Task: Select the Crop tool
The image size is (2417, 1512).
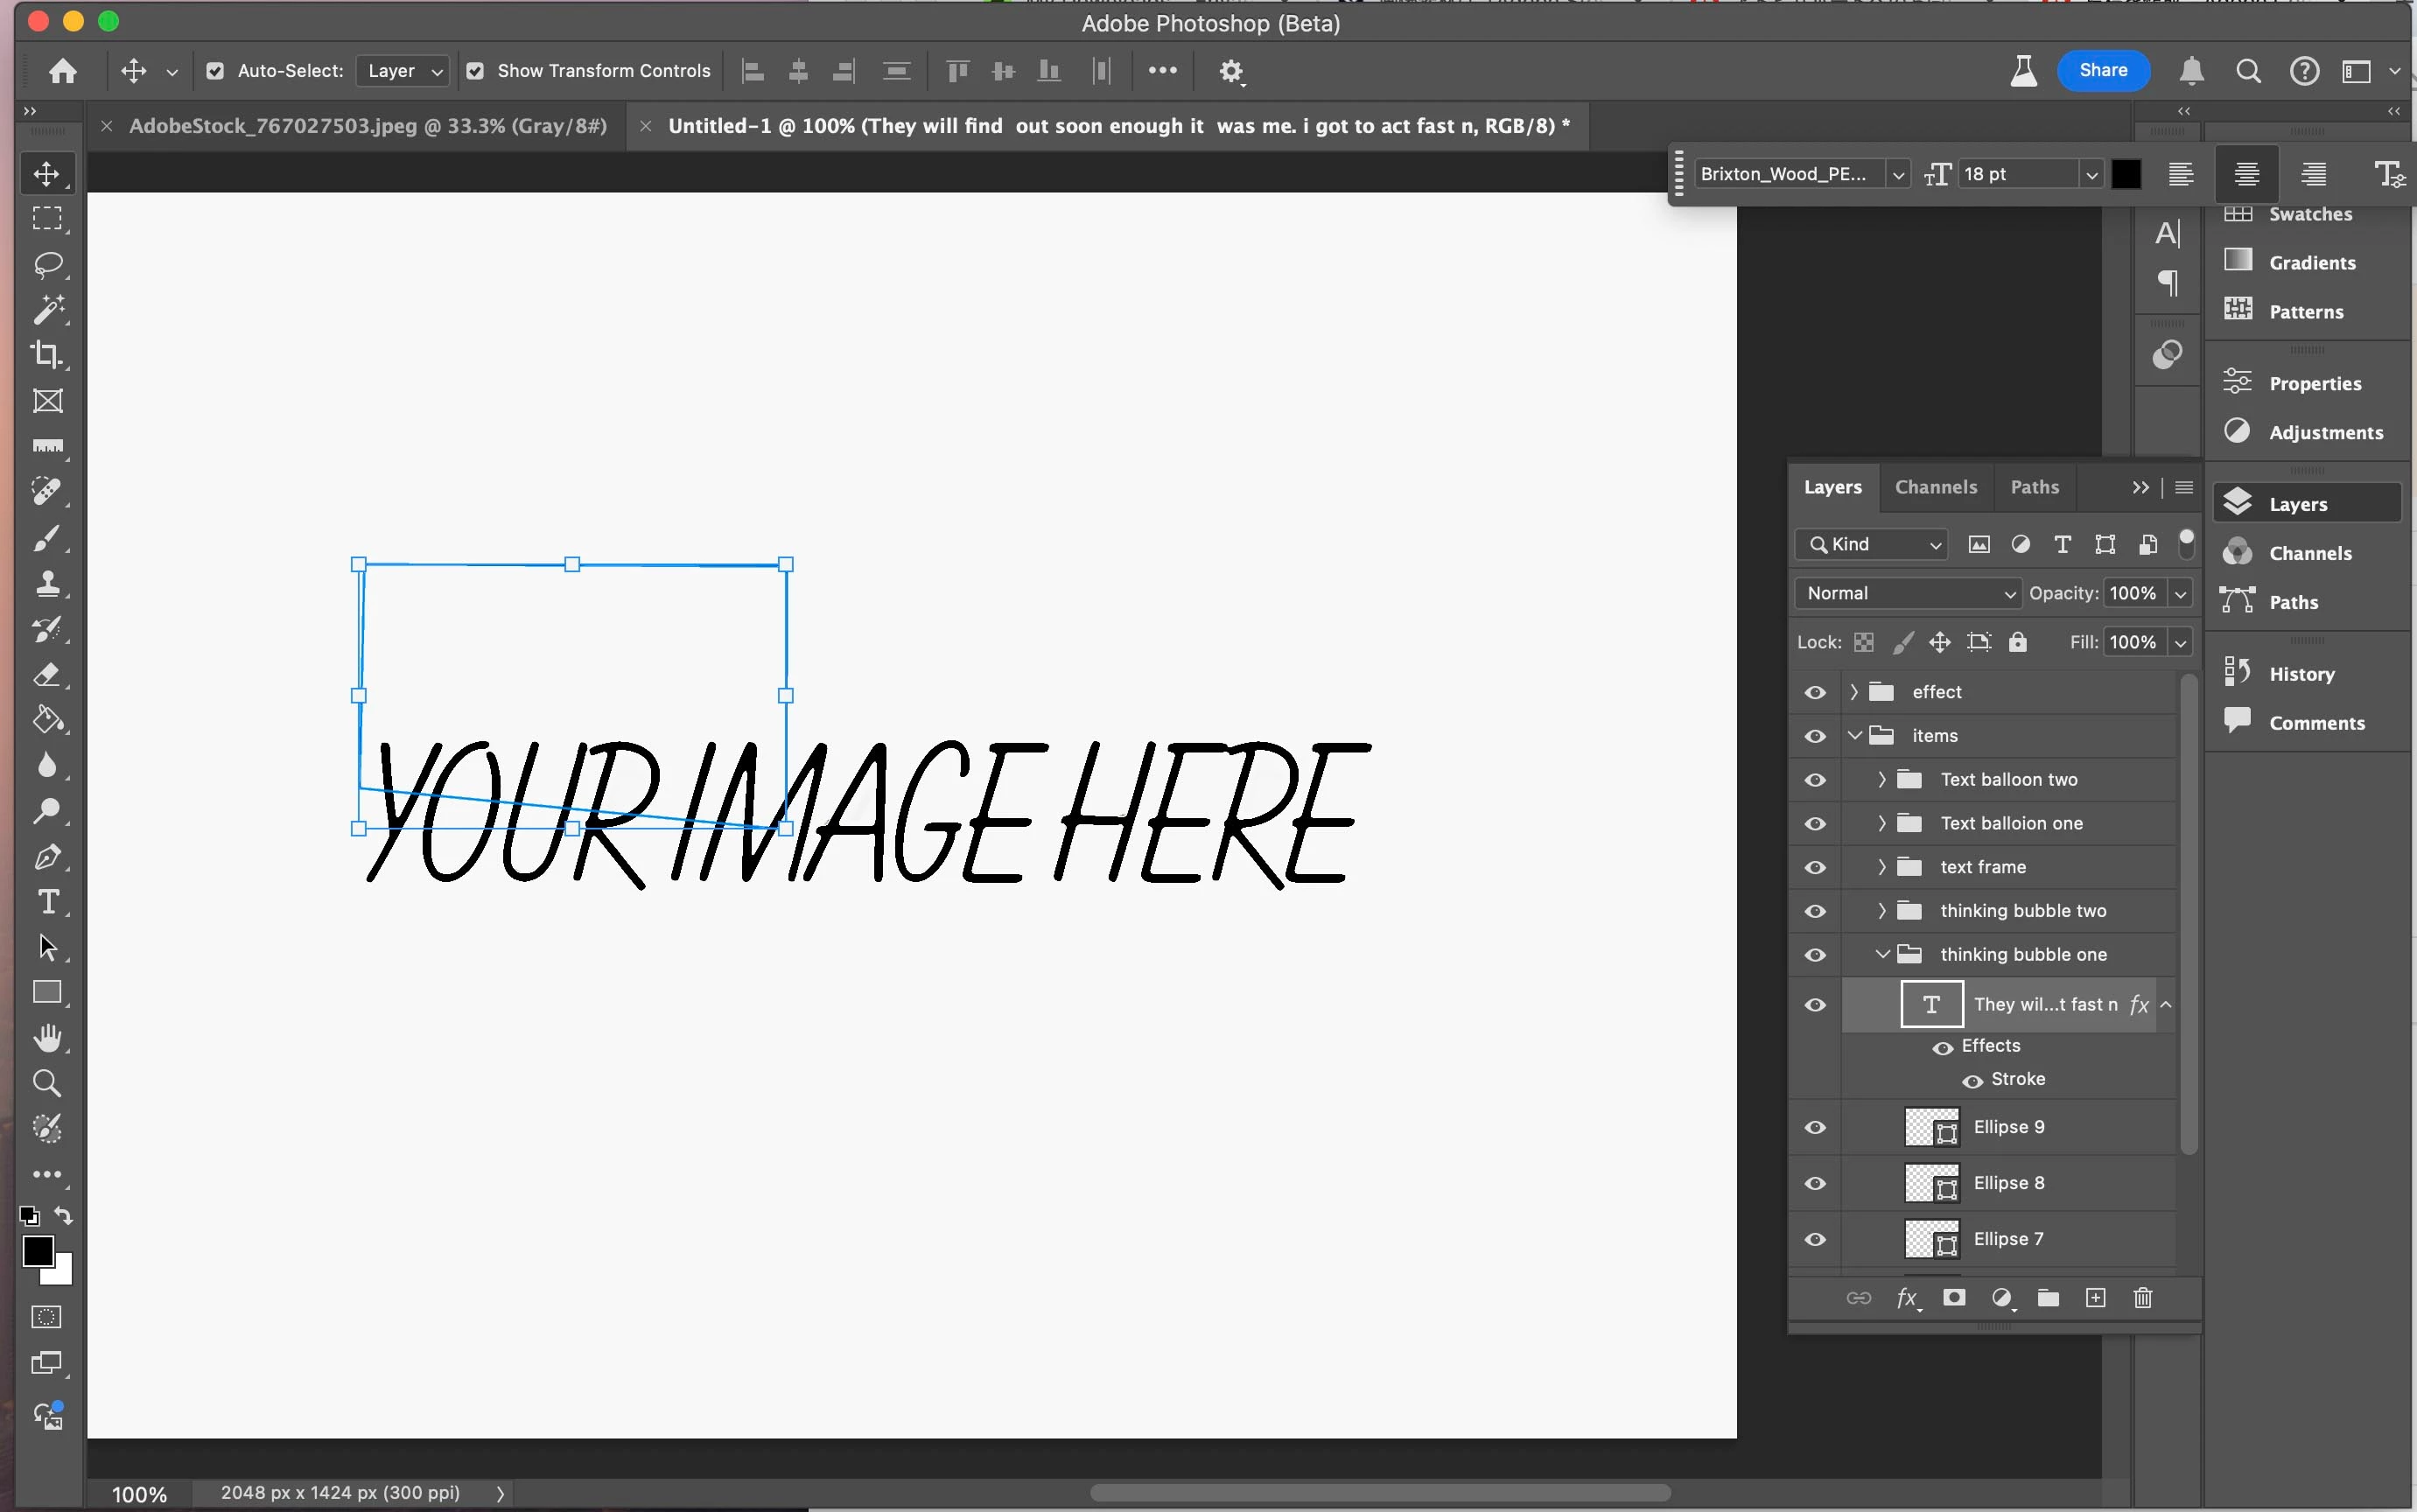Action: tap(46, 355)
